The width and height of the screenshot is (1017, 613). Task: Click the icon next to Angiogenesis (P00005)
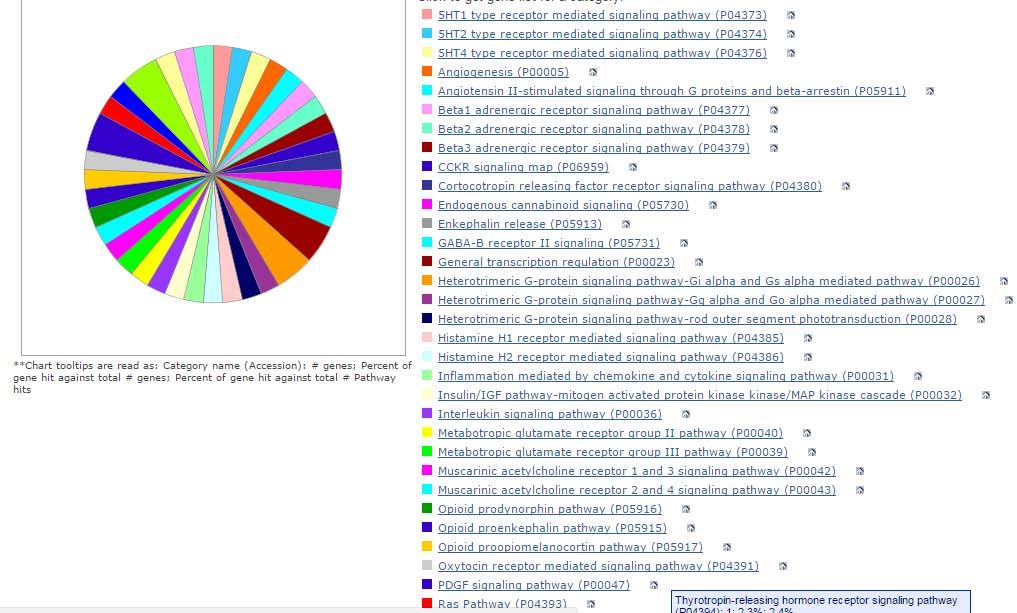pyautogui.click(x=593, y=72)
